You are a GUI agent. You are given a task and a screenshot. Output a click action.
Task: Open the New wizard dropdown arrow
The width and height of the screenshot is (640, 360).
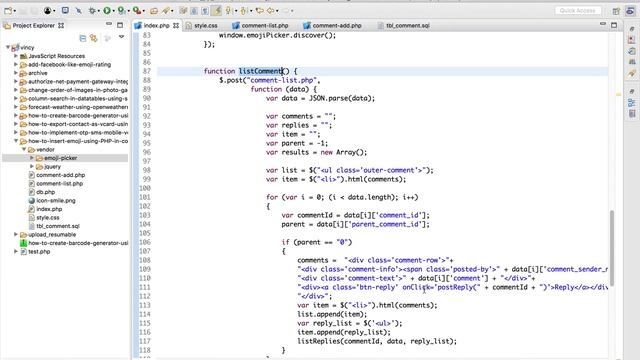[x=14, y=11]
